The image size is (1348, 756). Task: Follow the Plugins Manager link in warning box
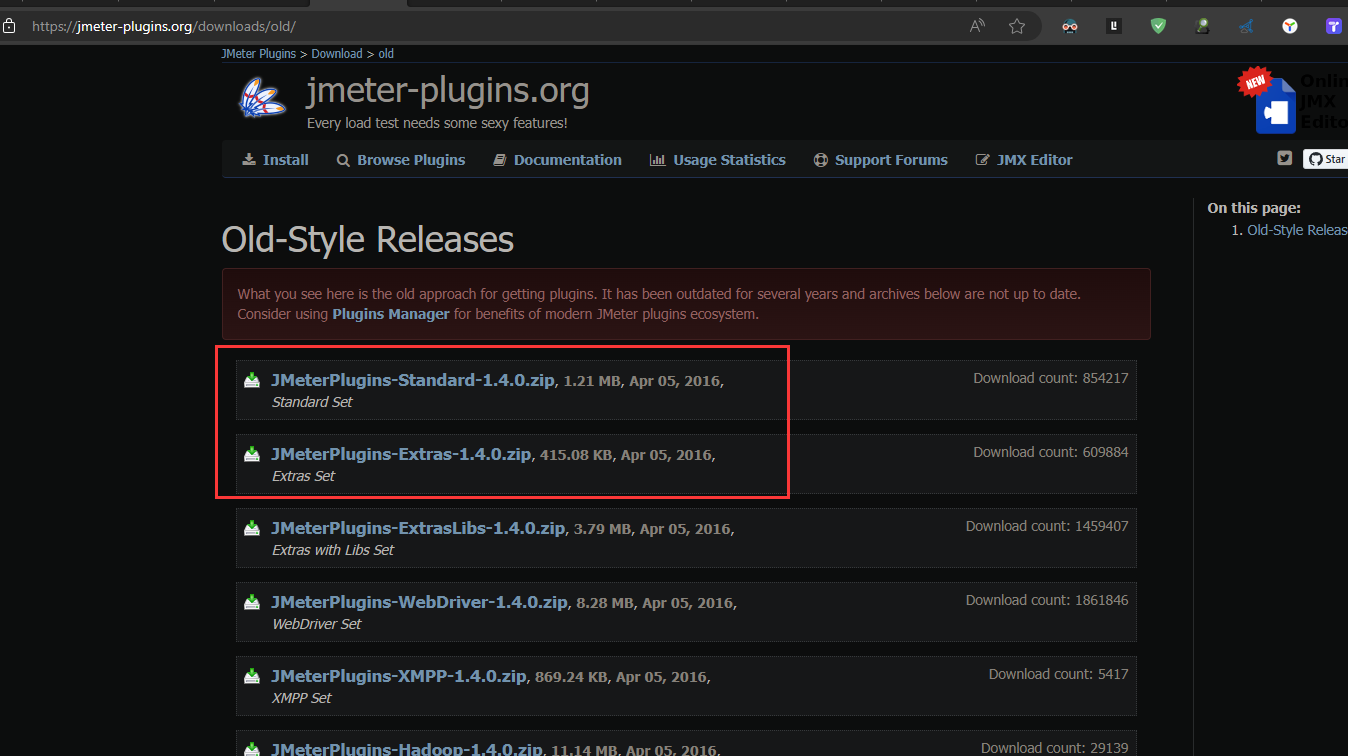(391, 314)
